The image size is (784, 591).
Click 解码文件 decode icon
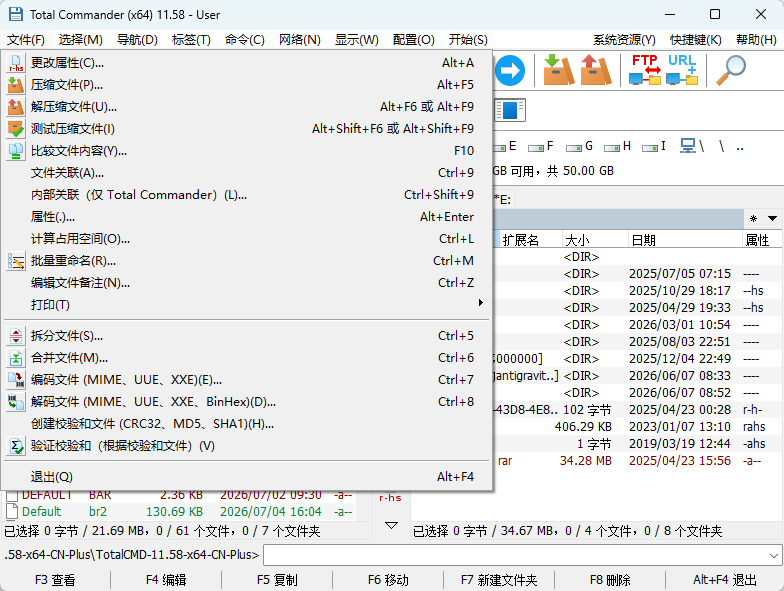[16, 402]
